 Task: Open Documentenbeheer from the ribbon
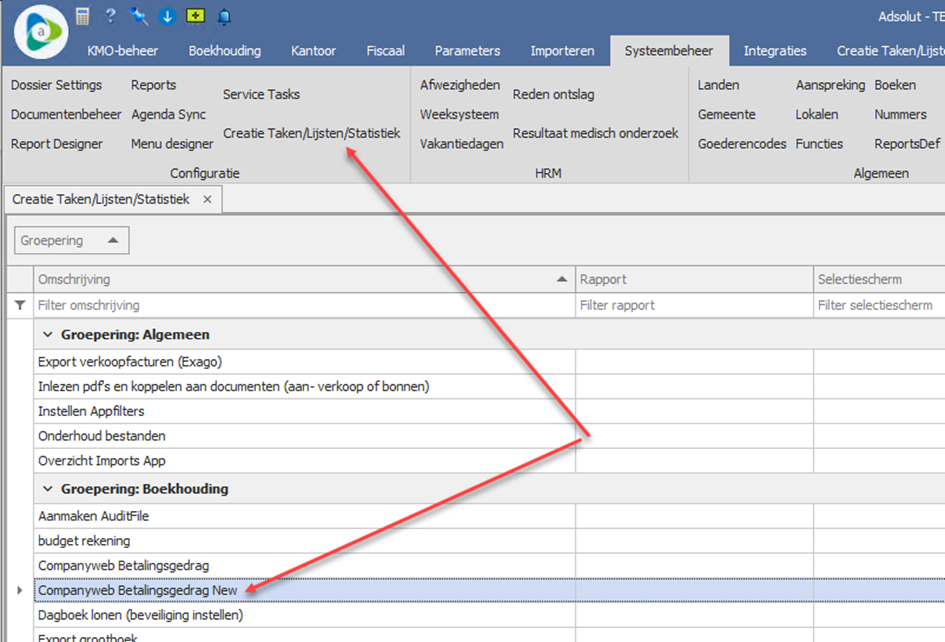pos(66,115)
